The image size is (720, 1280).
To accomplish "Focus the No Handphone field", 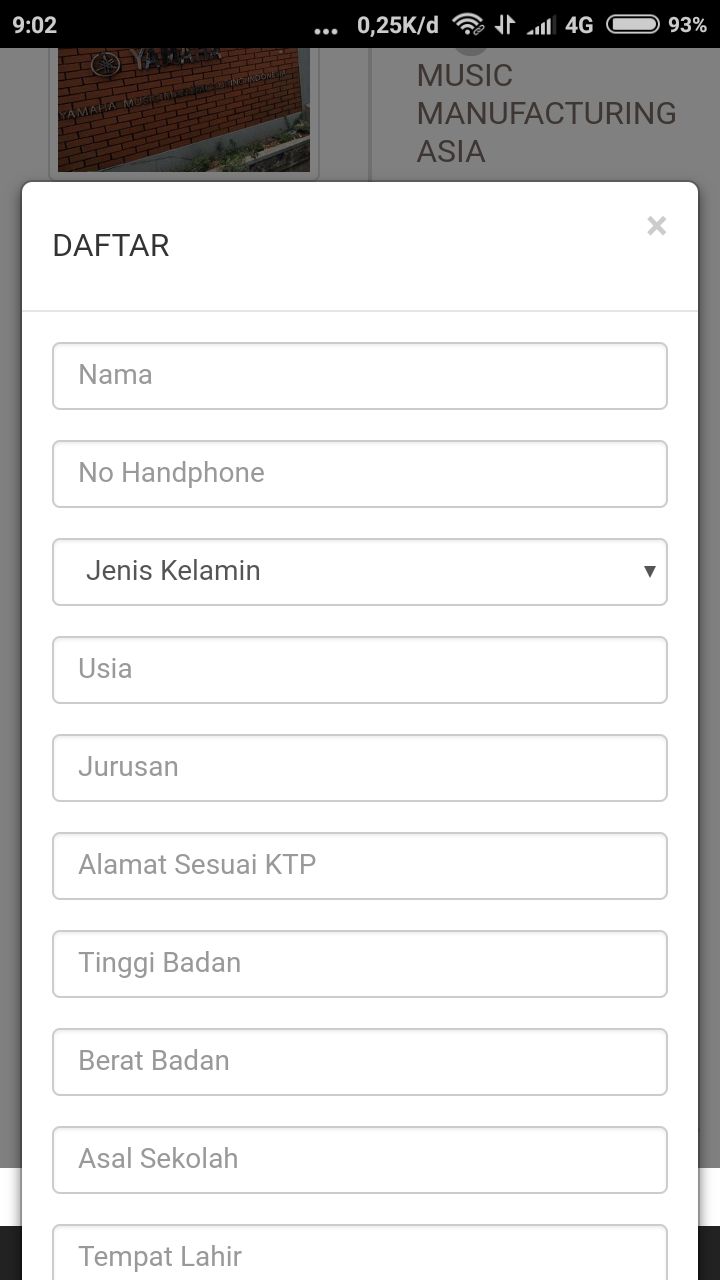I will coord(360,474).
